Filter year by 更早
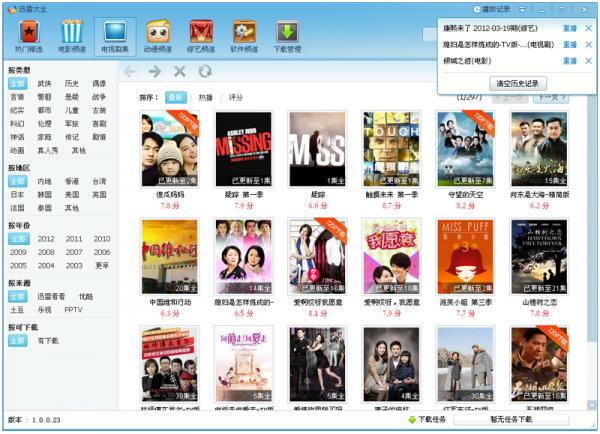600x434 pixels. coord(102,266)
